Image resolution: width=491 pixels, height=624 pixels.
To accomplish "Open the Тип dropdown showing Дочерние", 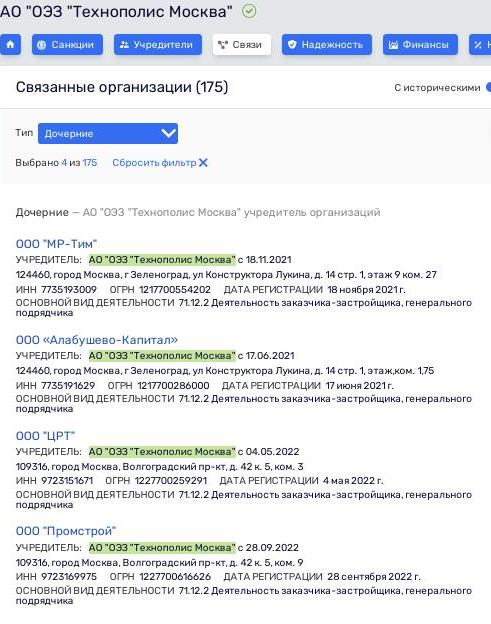I will (x=108, y=134).
